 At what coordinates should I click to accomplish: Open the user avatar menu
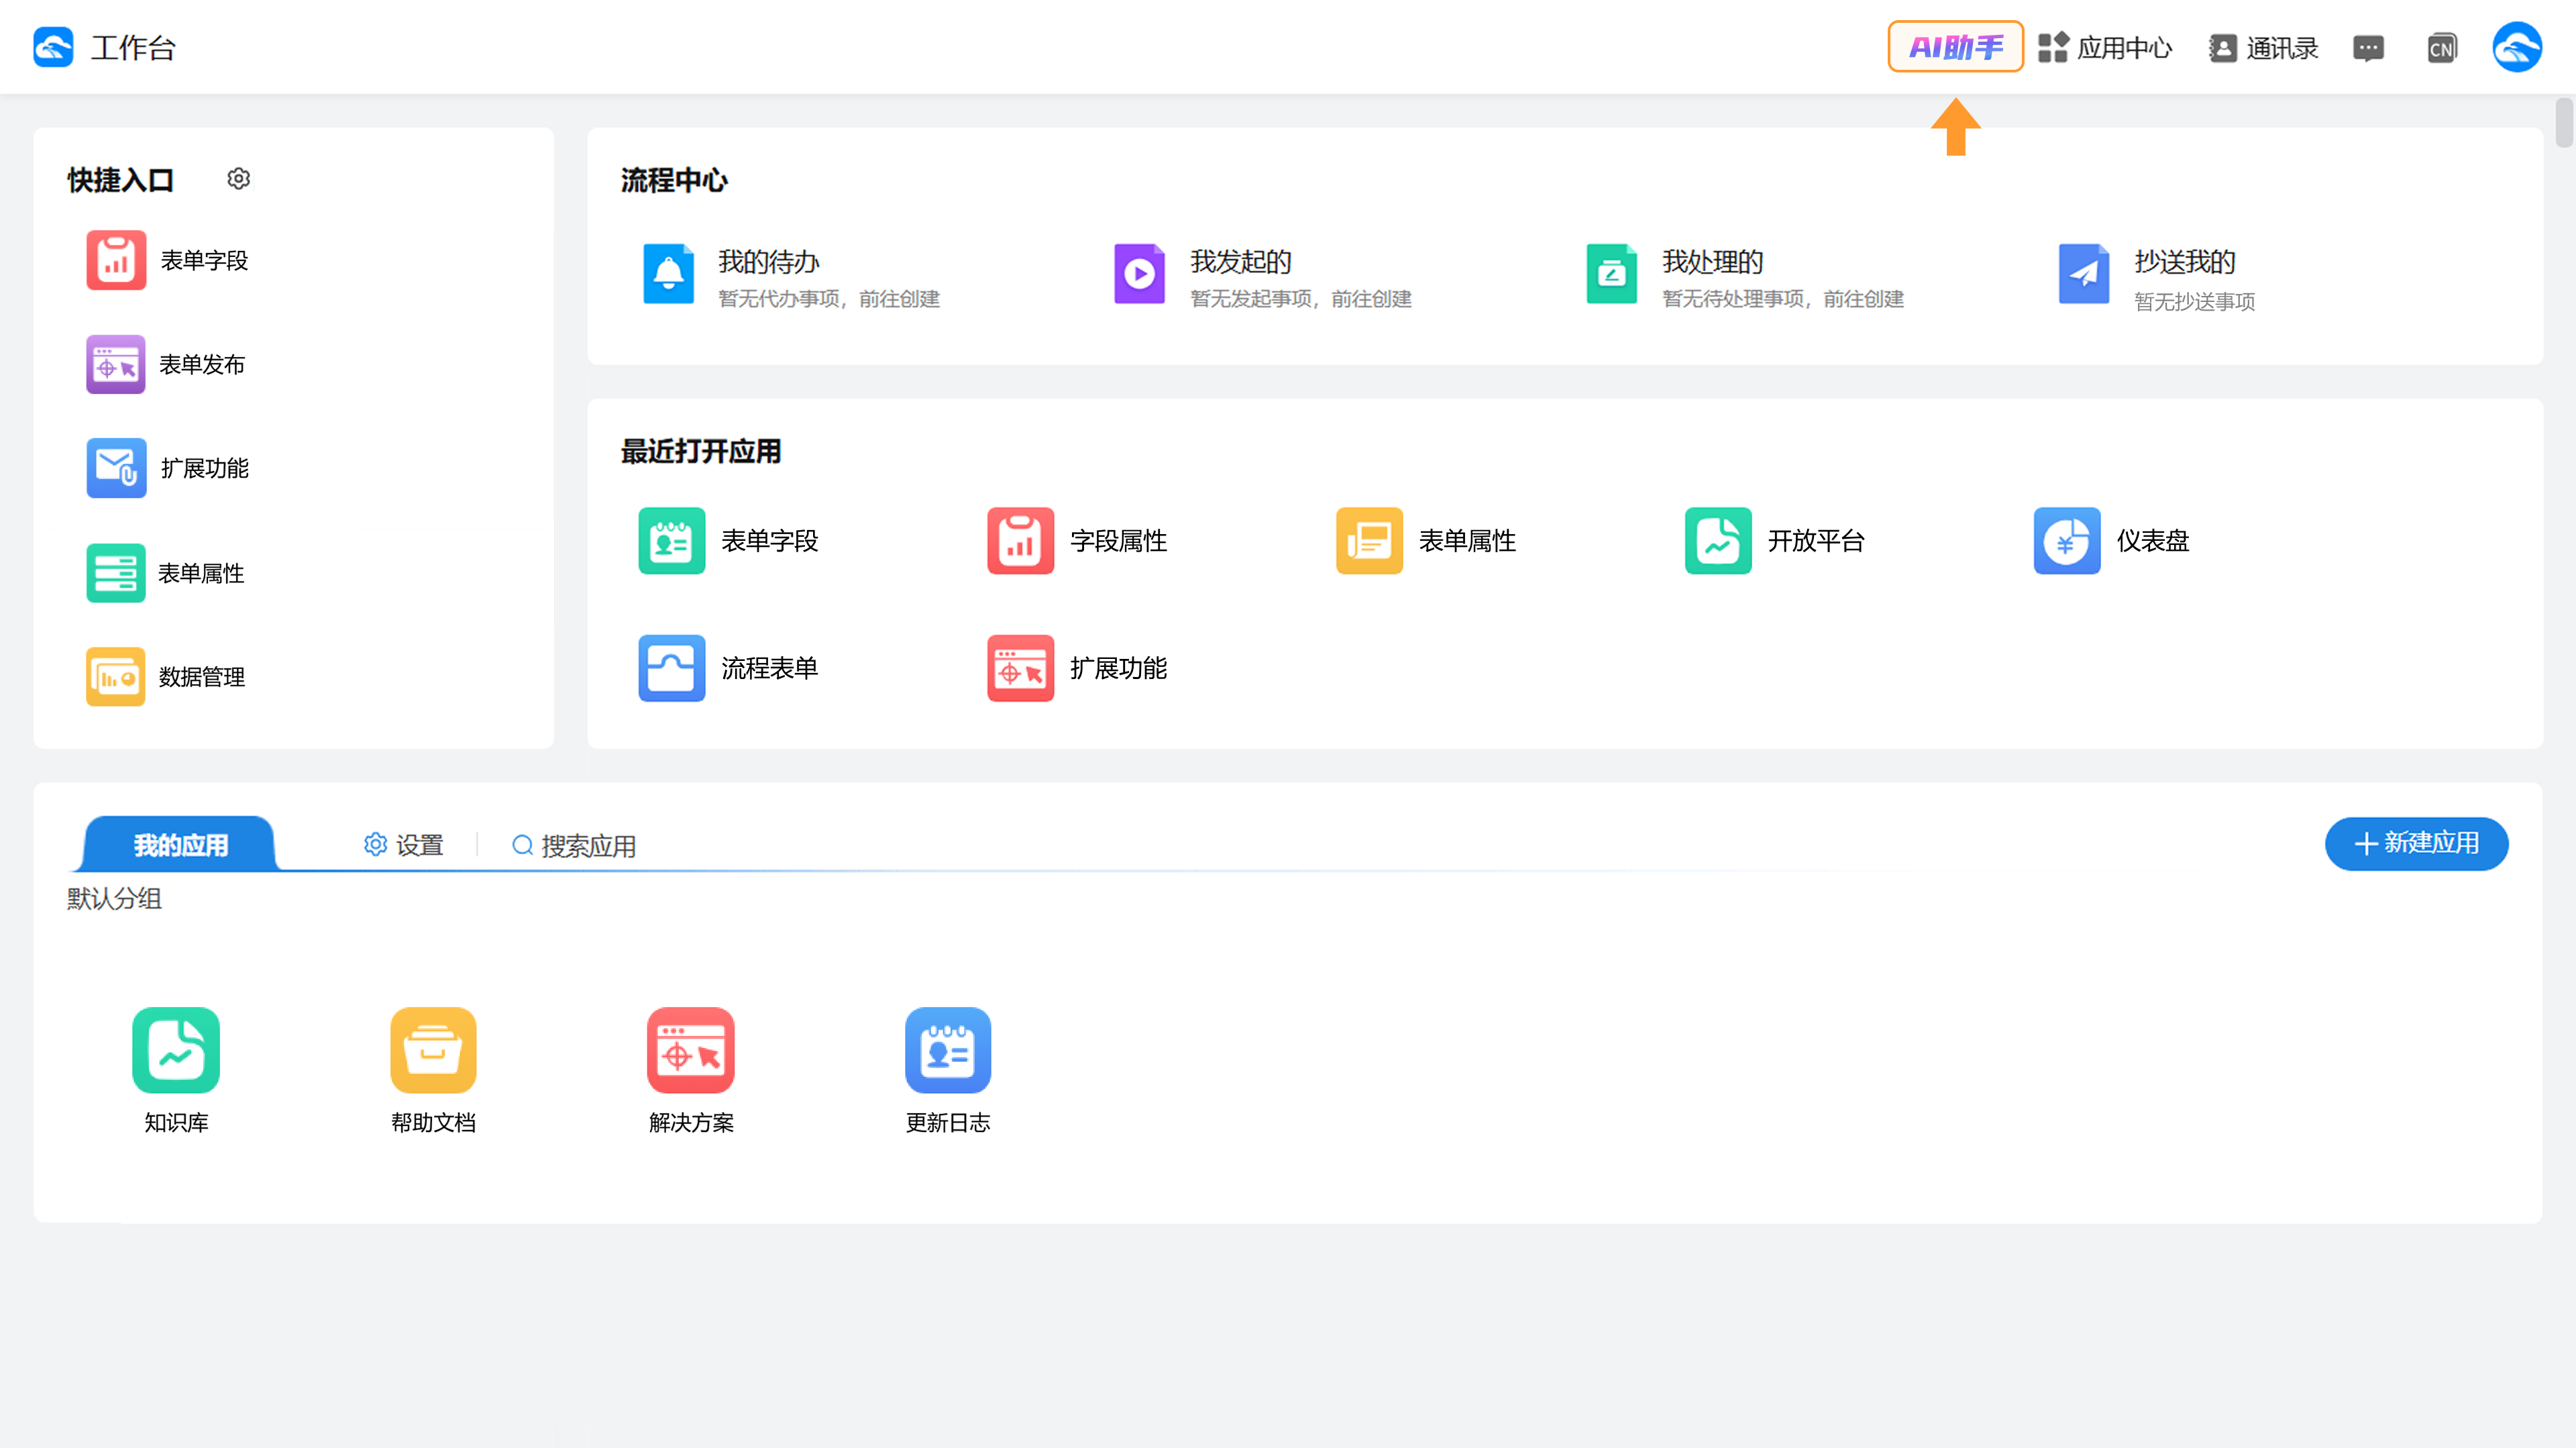(2517, 47)
